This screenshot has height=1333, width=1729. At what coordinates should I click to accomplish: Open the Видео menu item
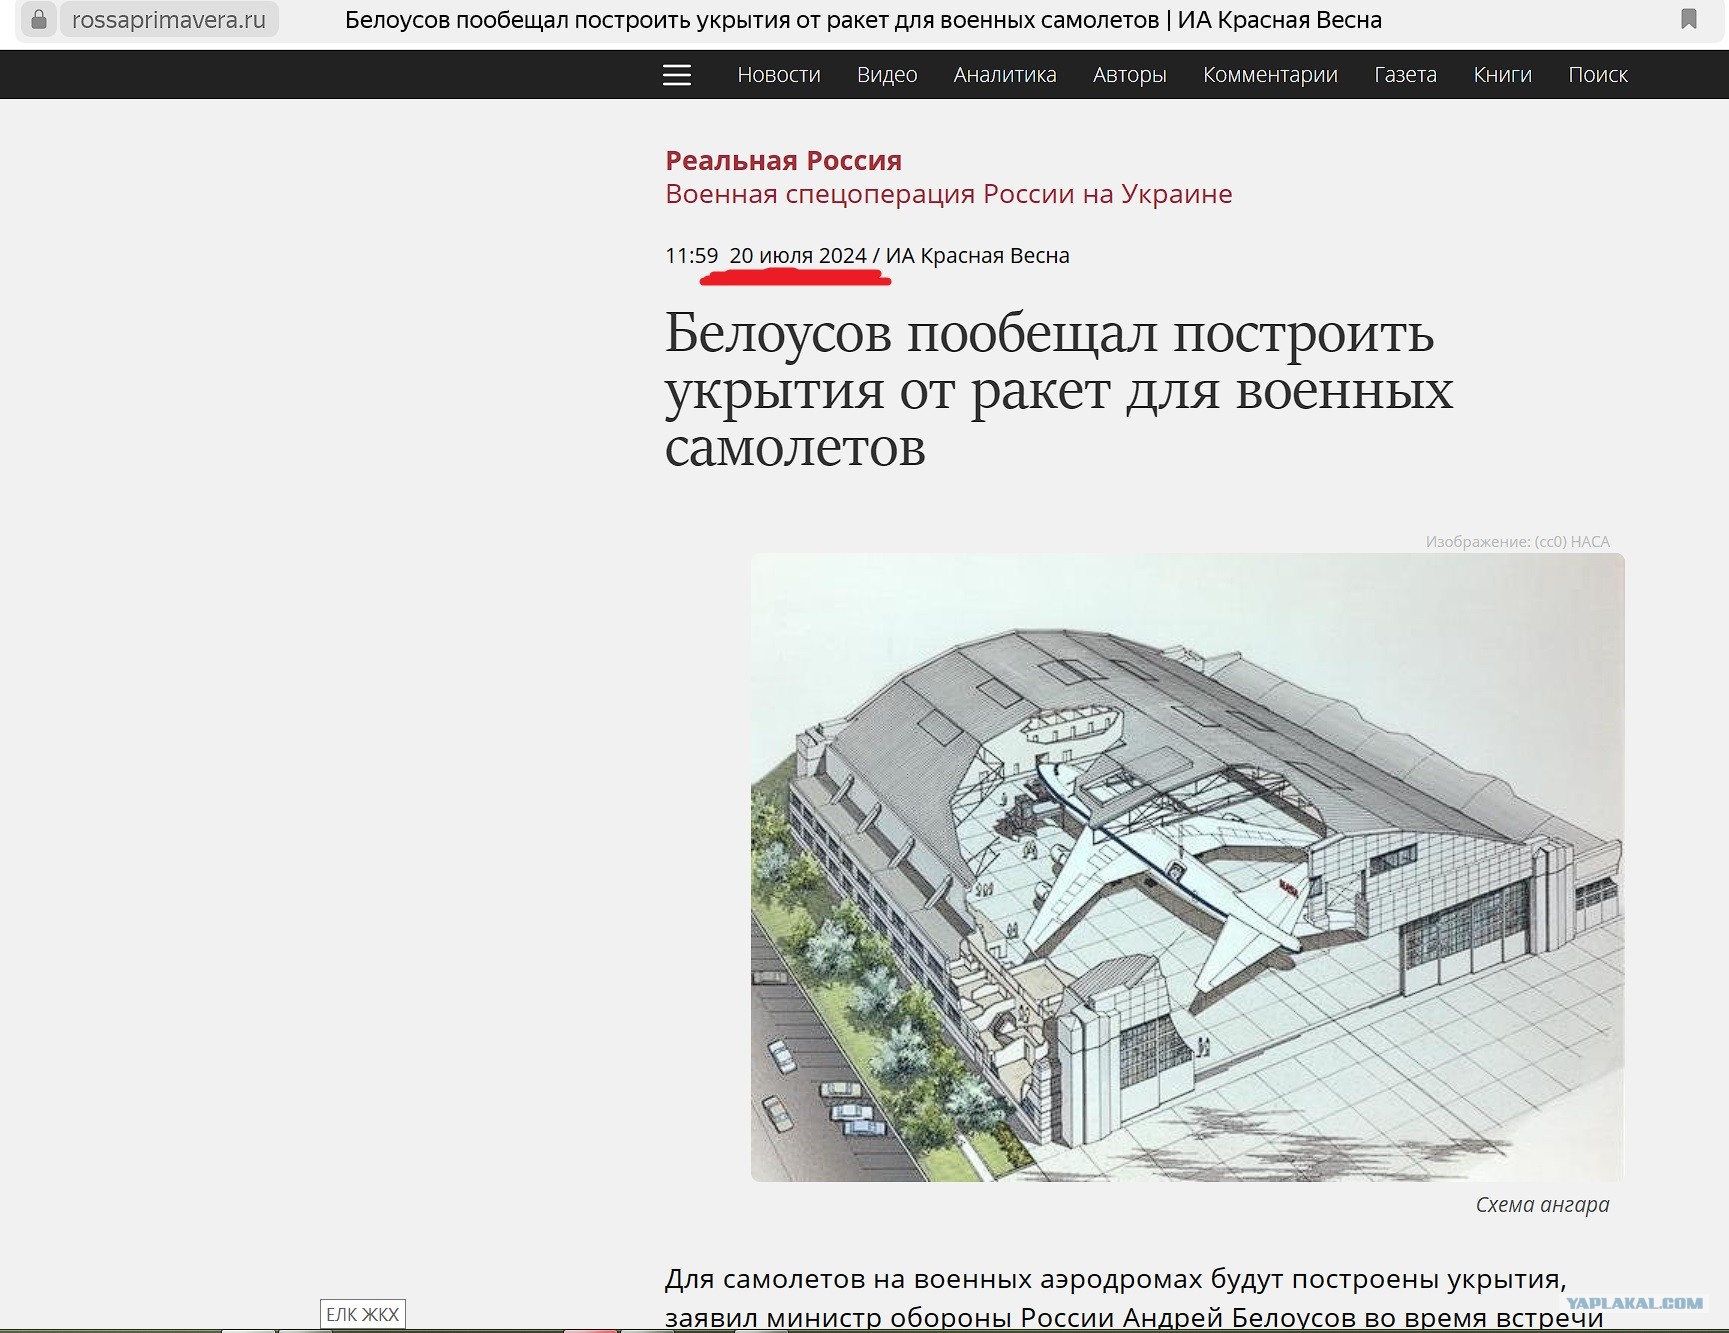(x=887, y=75)
